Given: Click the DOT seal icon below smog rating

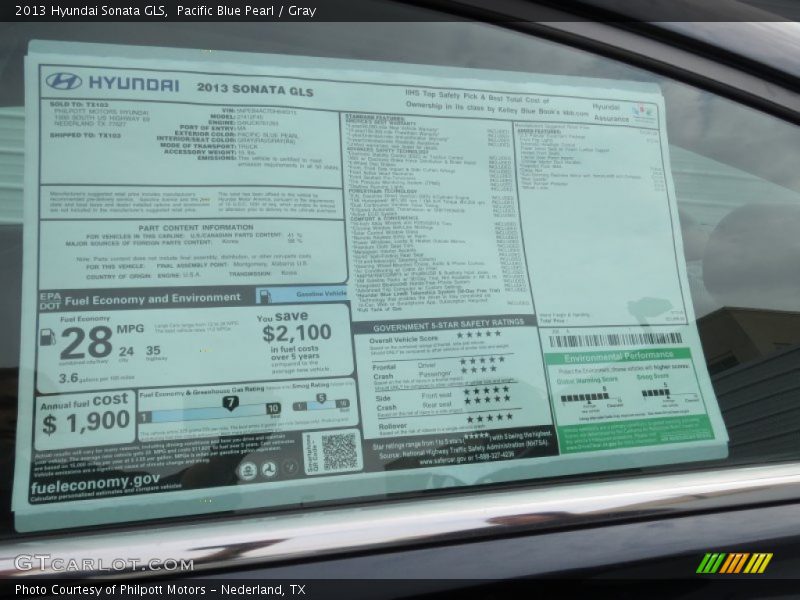Looking at the screenshot, I should (268, 467).
